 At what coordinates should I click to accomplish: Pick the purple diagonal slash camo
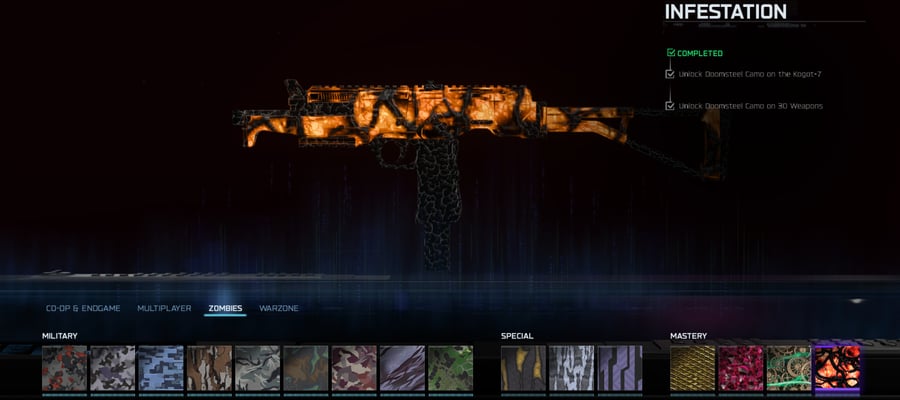coord(402,368)
